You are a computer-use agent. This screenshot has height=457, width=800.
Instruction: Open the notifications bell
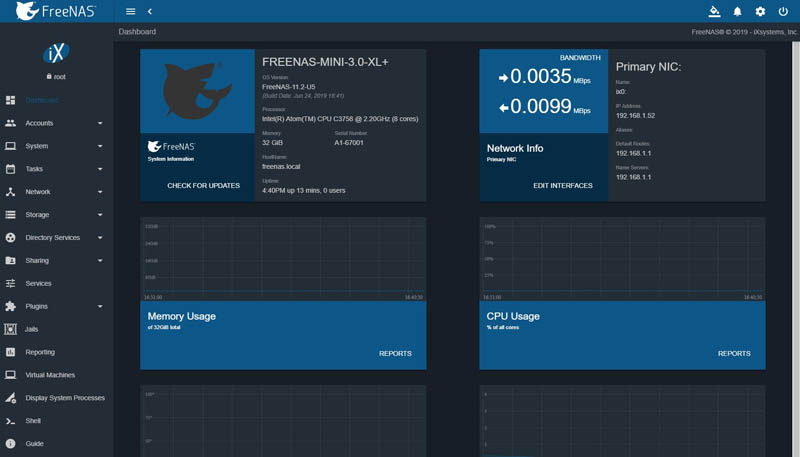(737, 11)
